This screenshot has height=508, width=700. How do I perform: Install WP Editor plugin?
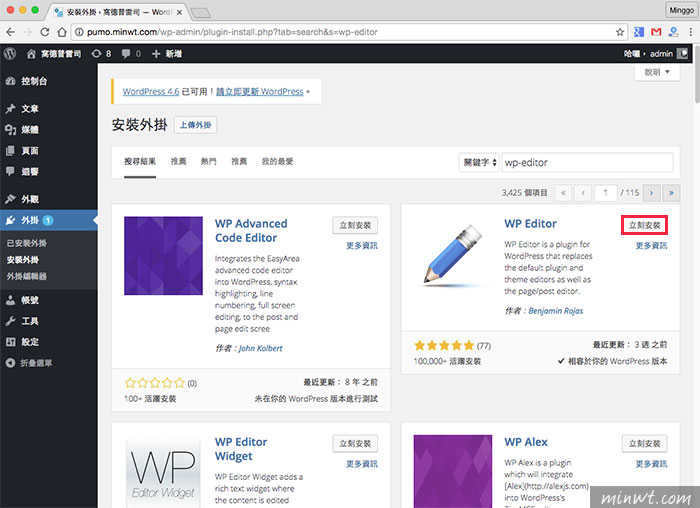pos(645,225)
